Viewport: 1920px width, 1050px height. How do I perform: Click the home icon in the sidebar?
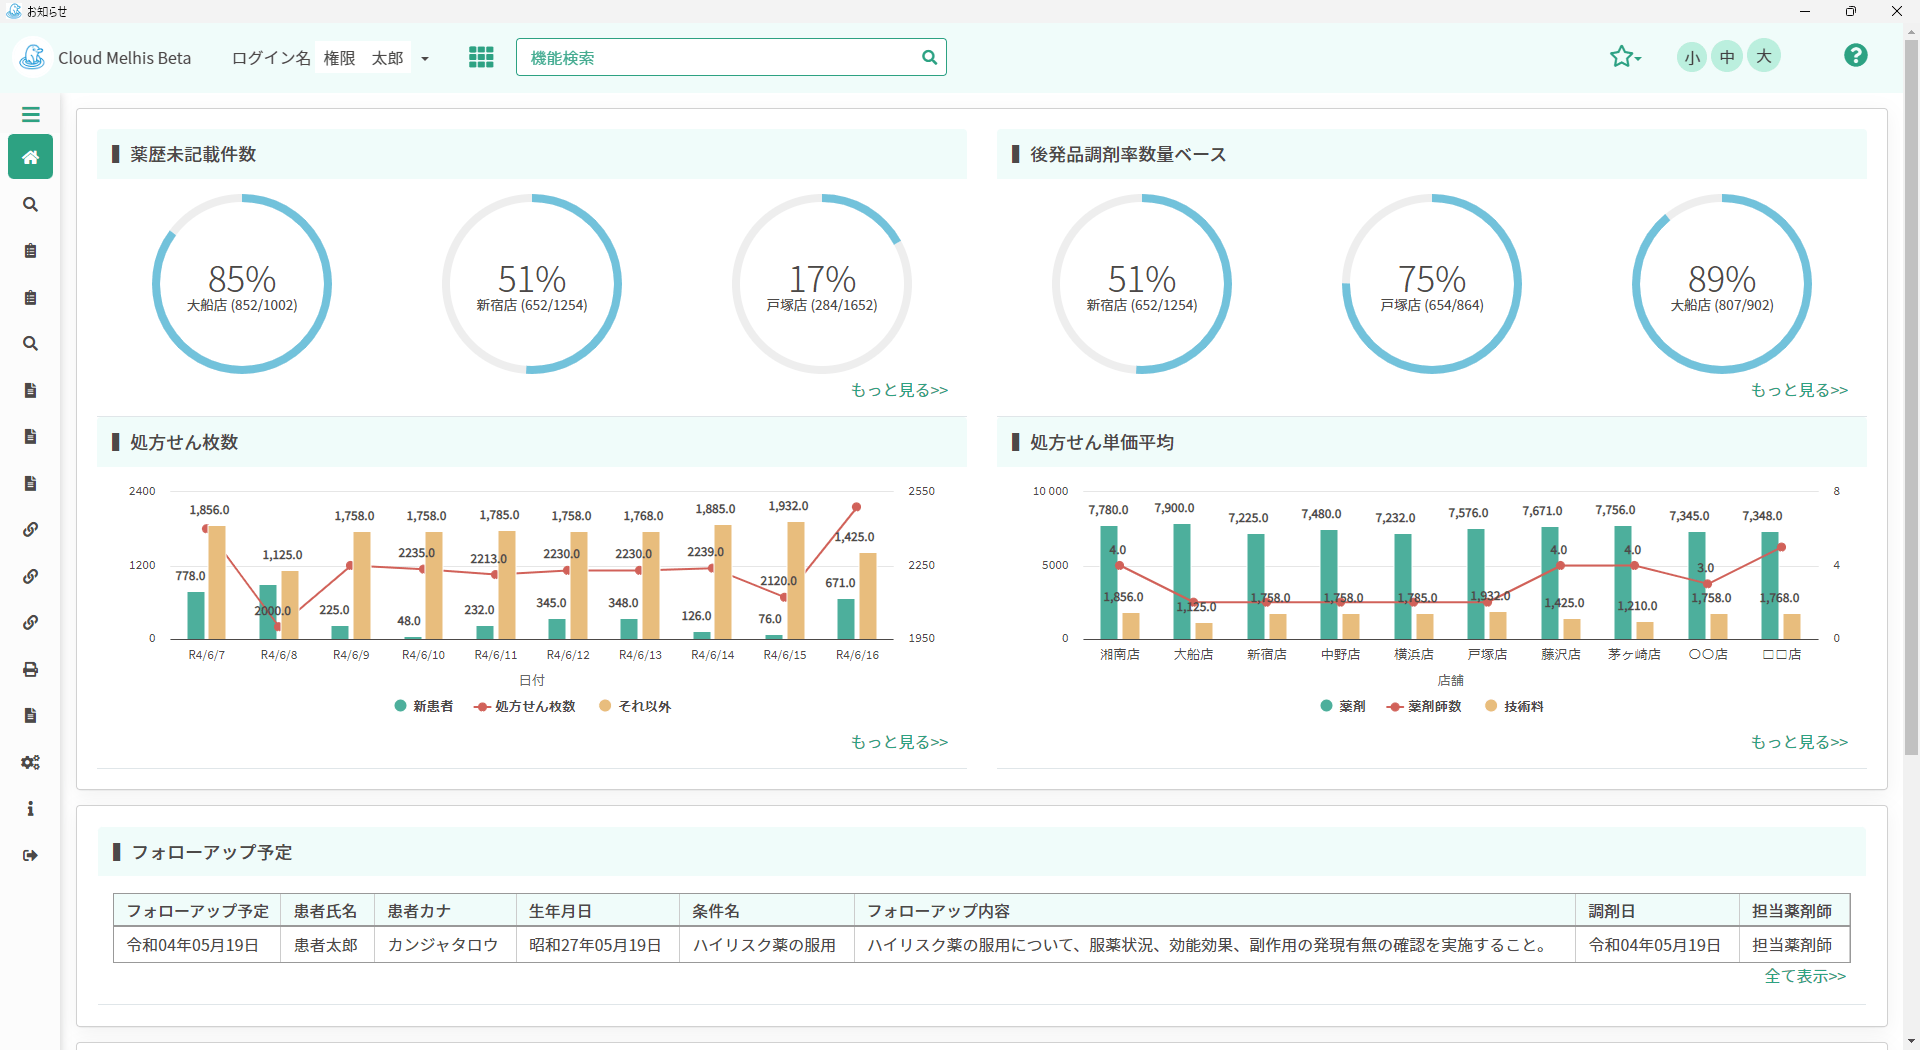[x=30, y=157]
